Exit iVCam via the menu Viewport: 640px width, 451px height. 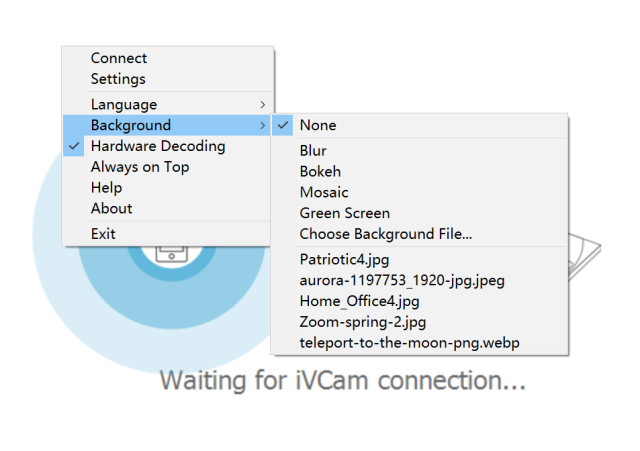pos(167,234)
